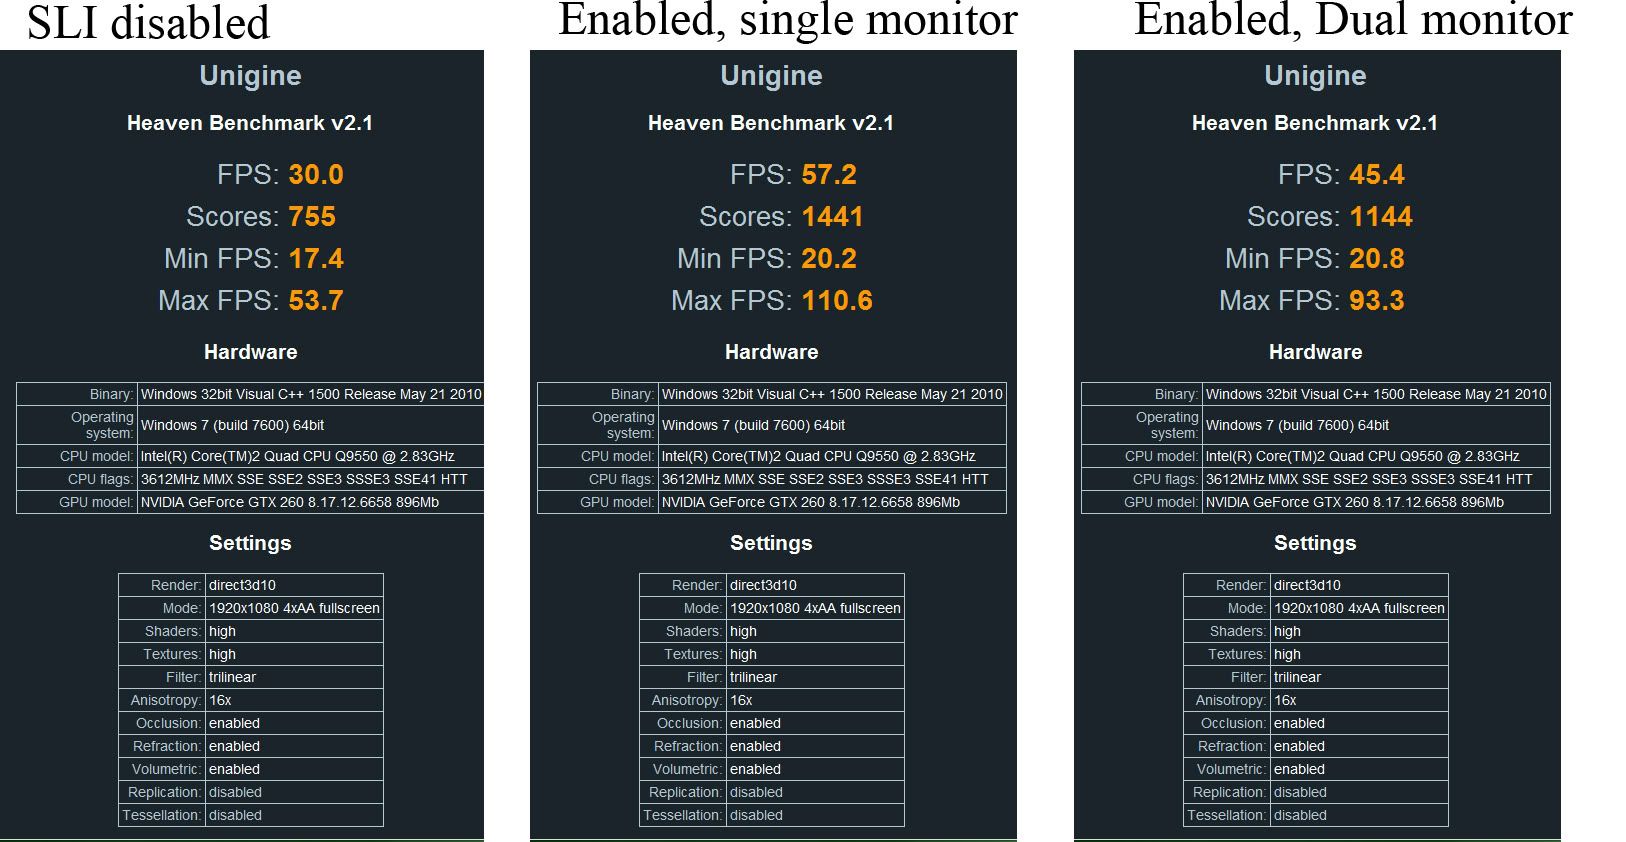
Task: Click Filter 'trilinear' in SLI disabled panel
Action: [232, 677]
